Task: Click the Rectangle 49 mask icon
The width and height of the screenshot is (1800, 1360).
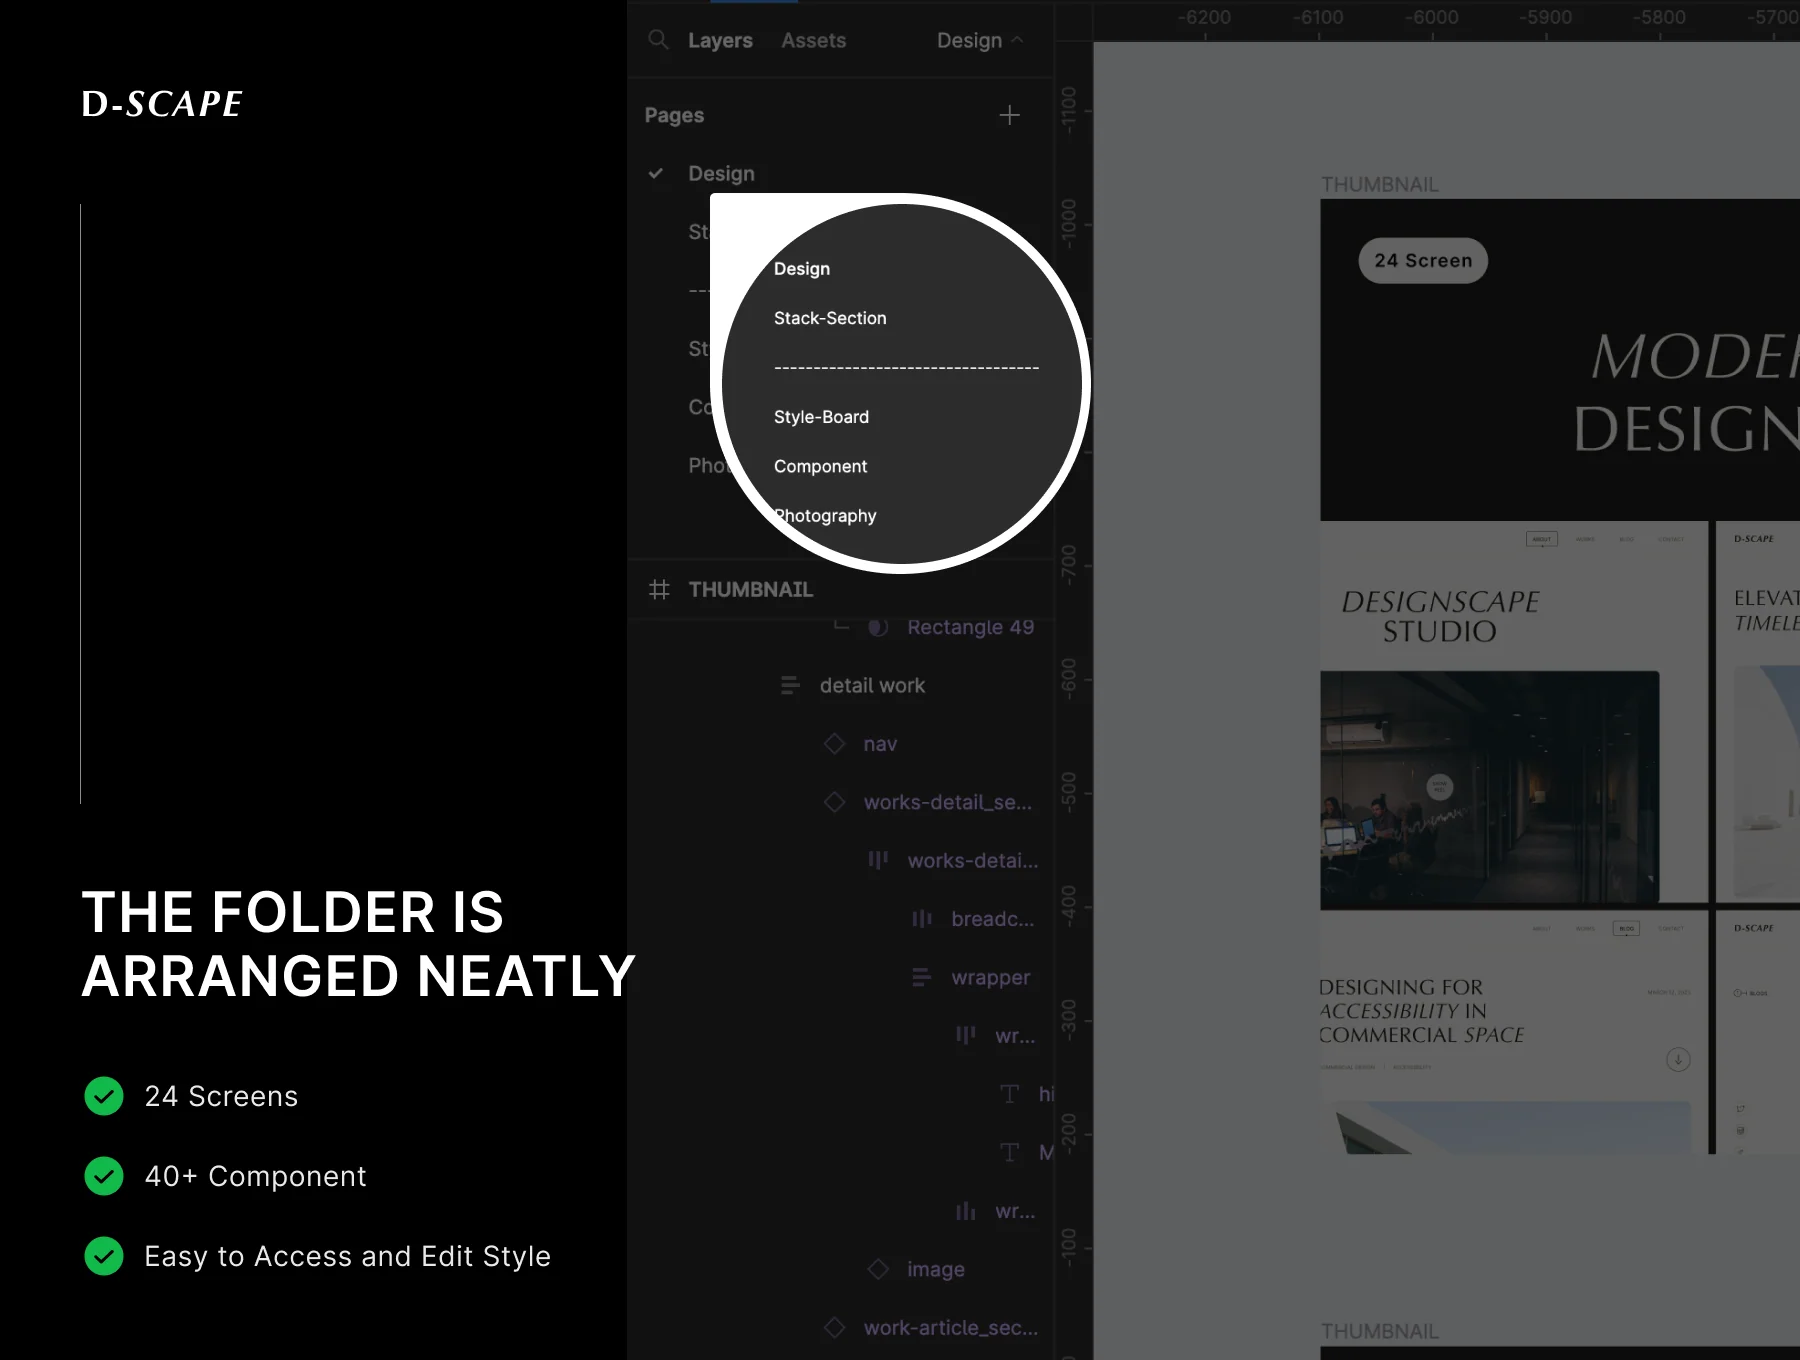Action: [878, 627]
